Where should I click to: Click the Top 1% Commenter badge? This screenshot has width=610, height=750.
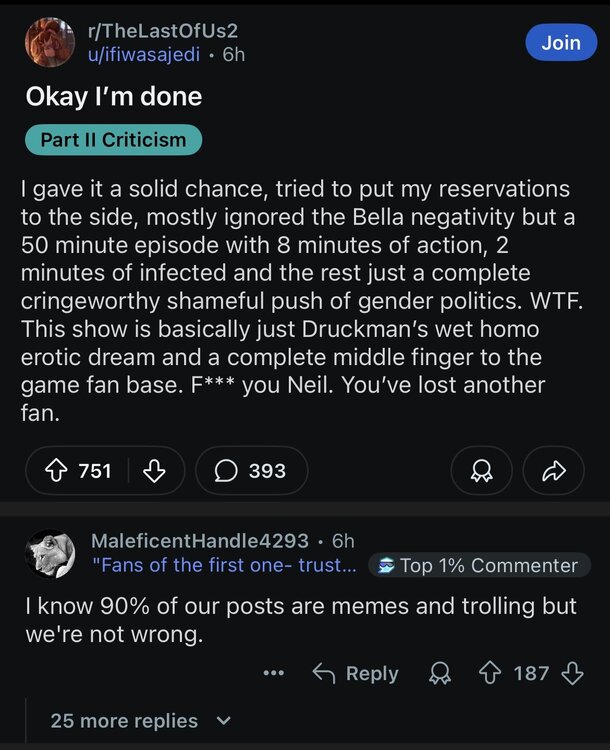(478, 565)
